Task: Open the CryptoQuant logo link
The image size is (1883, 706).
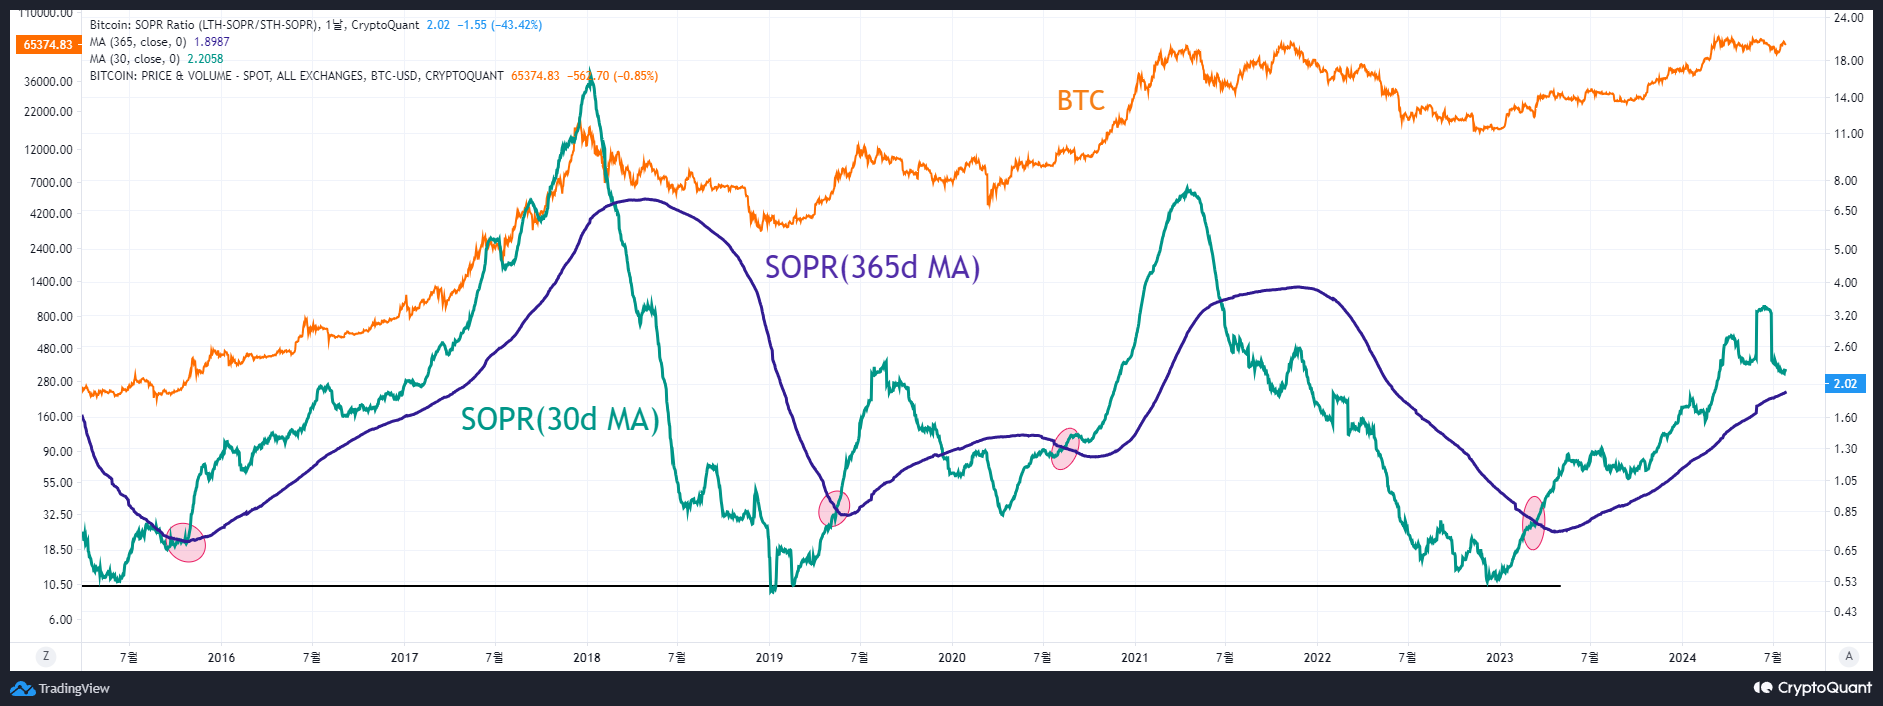Action: (1811, 688)
